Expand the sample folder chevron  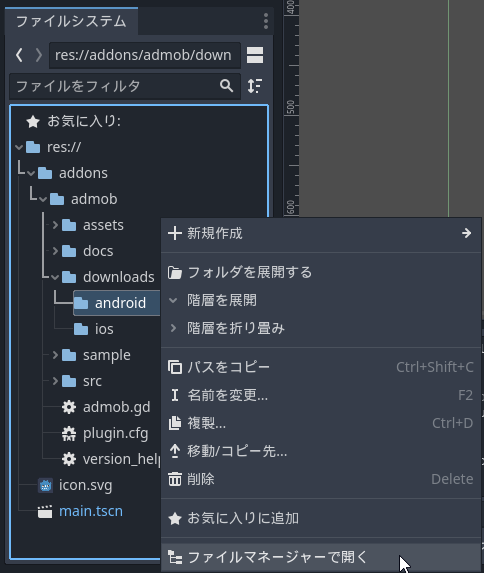(55, 355)
